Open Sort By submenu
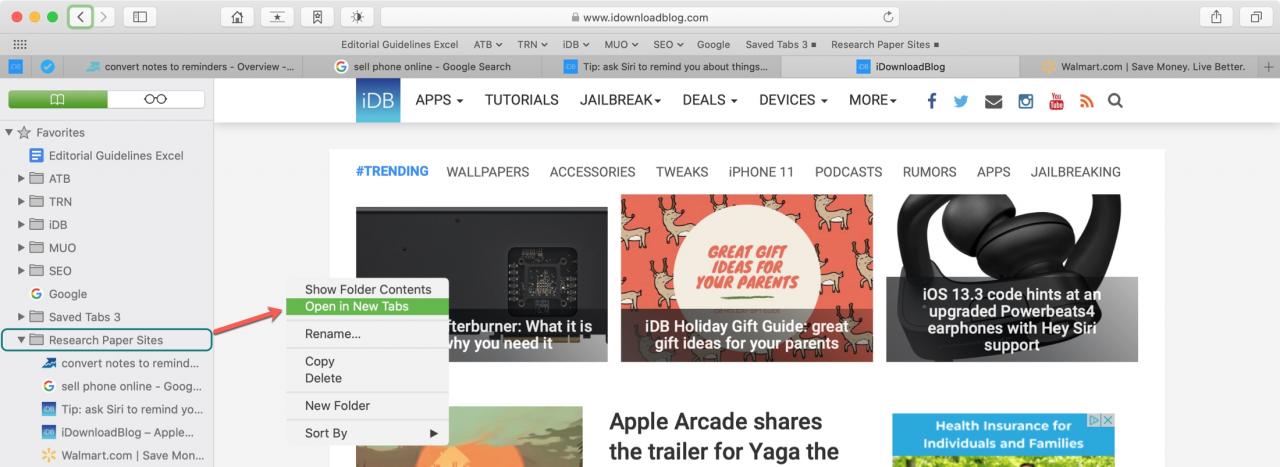 (x=368, y=433)
